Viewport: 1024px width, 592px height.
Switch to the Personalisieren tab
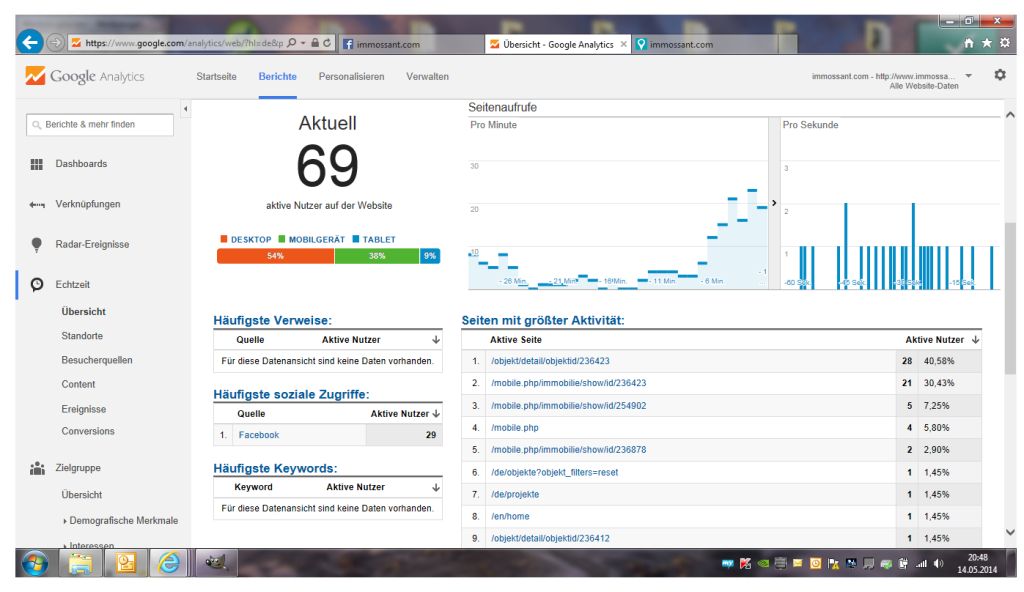point(351,77)
